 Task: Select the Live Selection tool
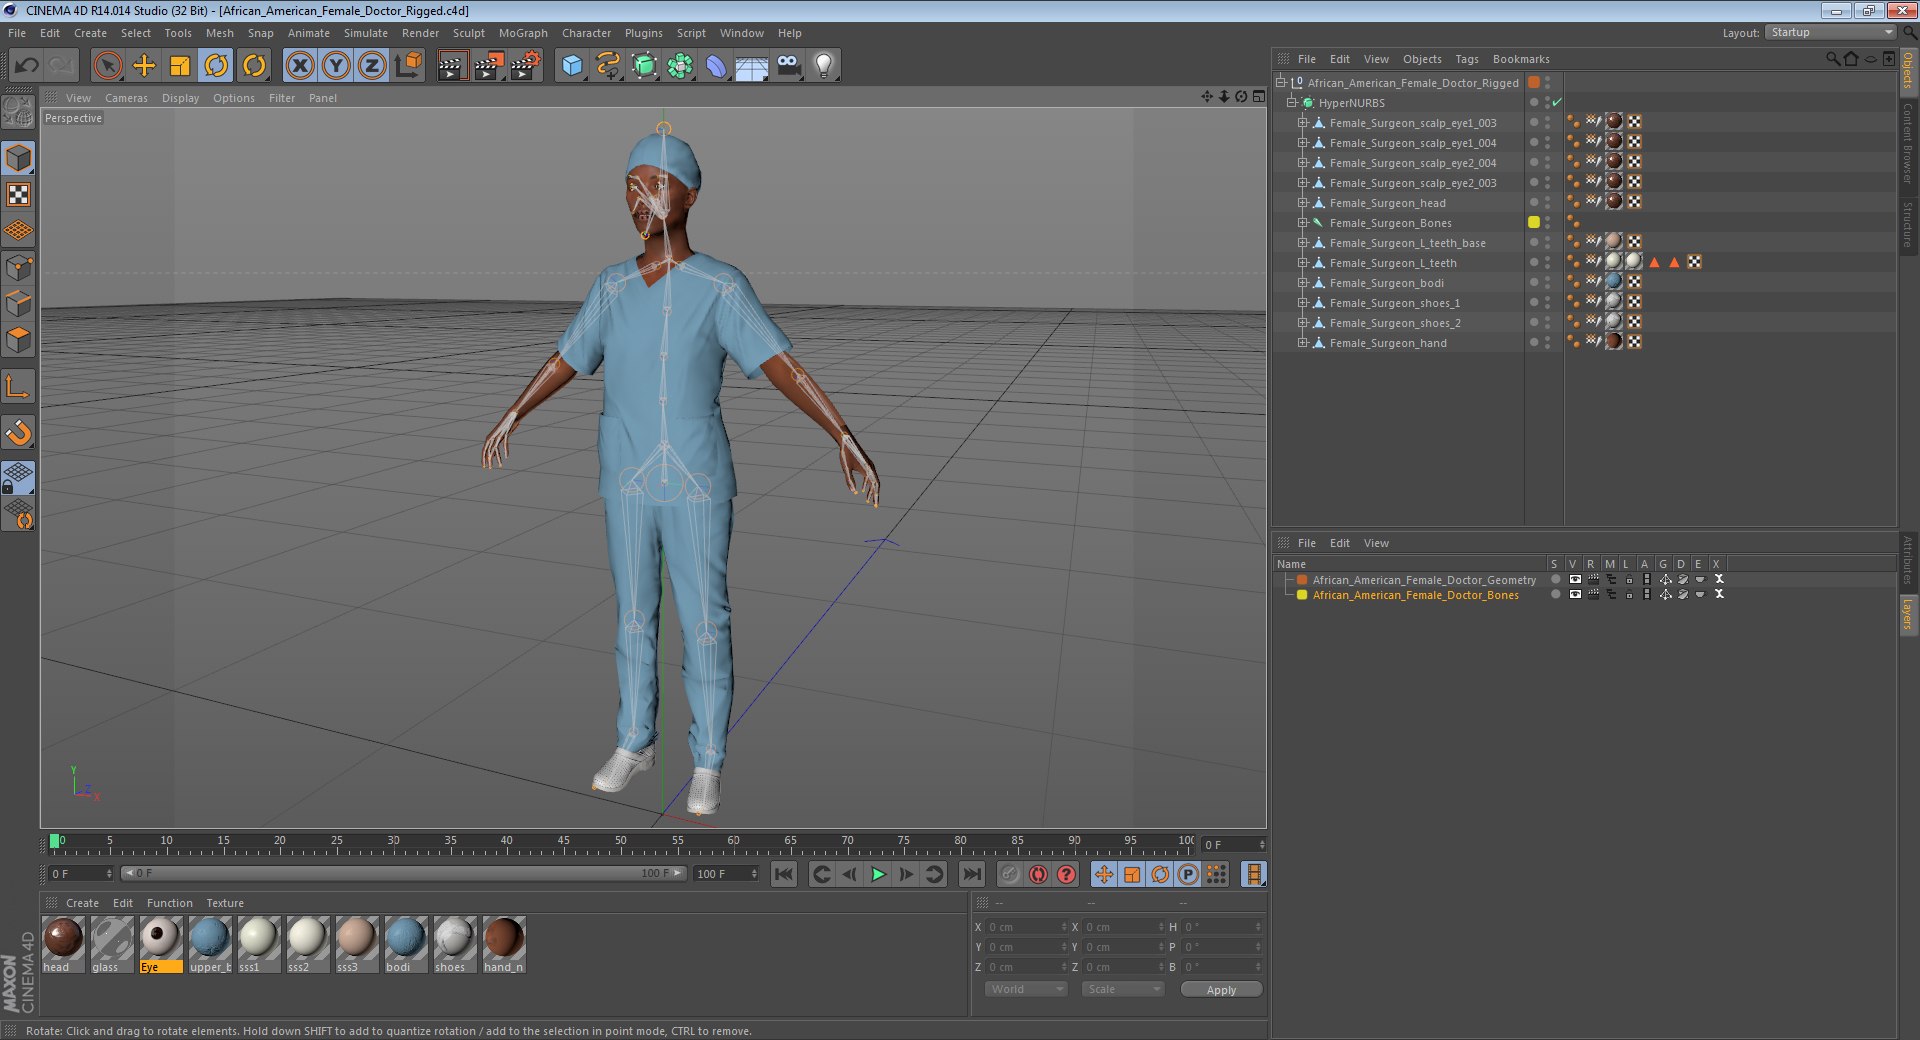pyautogui.click(x=107, y=66)
